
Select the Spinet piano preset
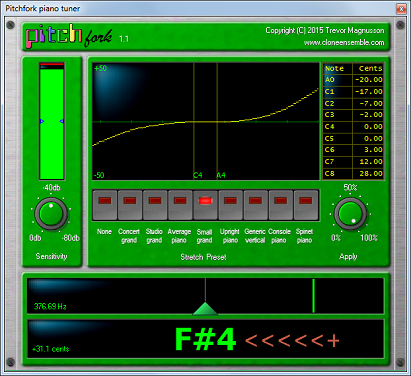306,205
